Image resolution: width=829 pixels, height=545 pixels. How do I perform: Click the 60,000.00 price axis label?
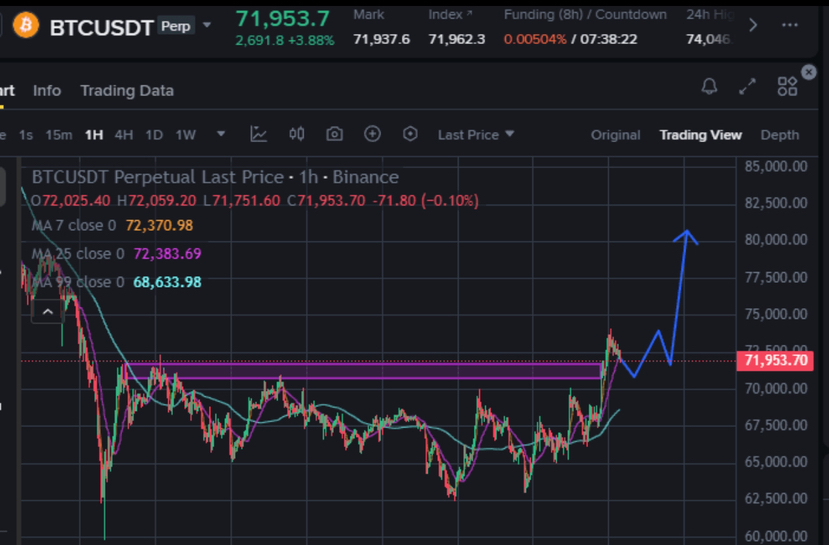click(x=776, y=537)
